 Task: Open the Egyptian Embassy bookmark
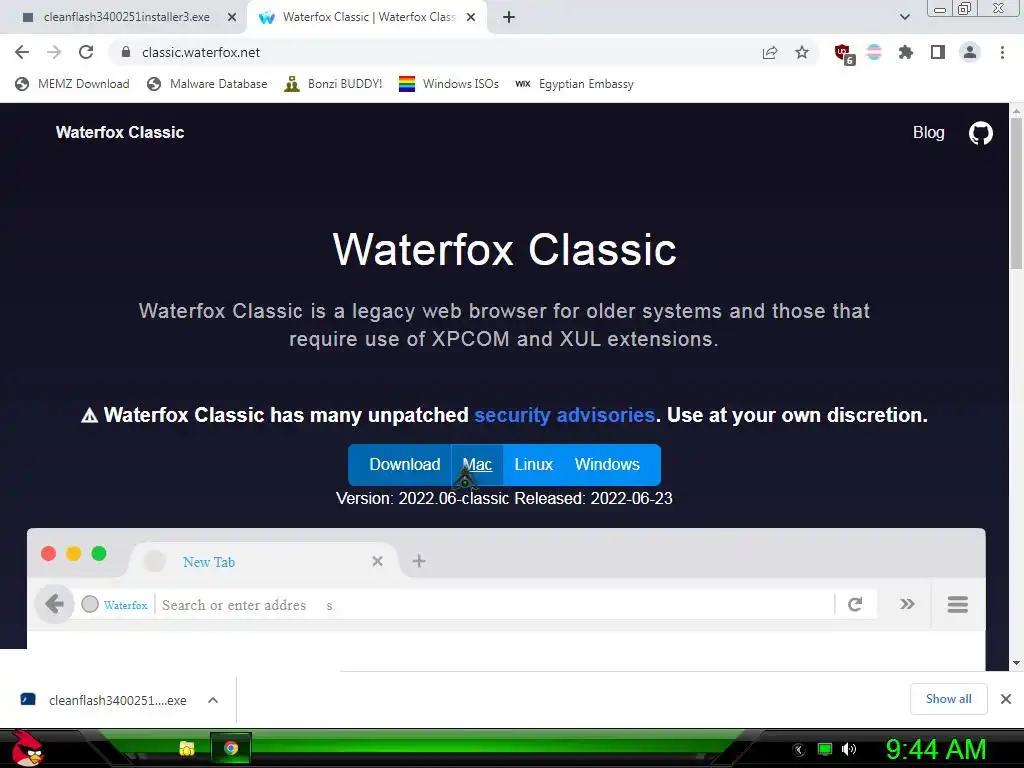574,84
